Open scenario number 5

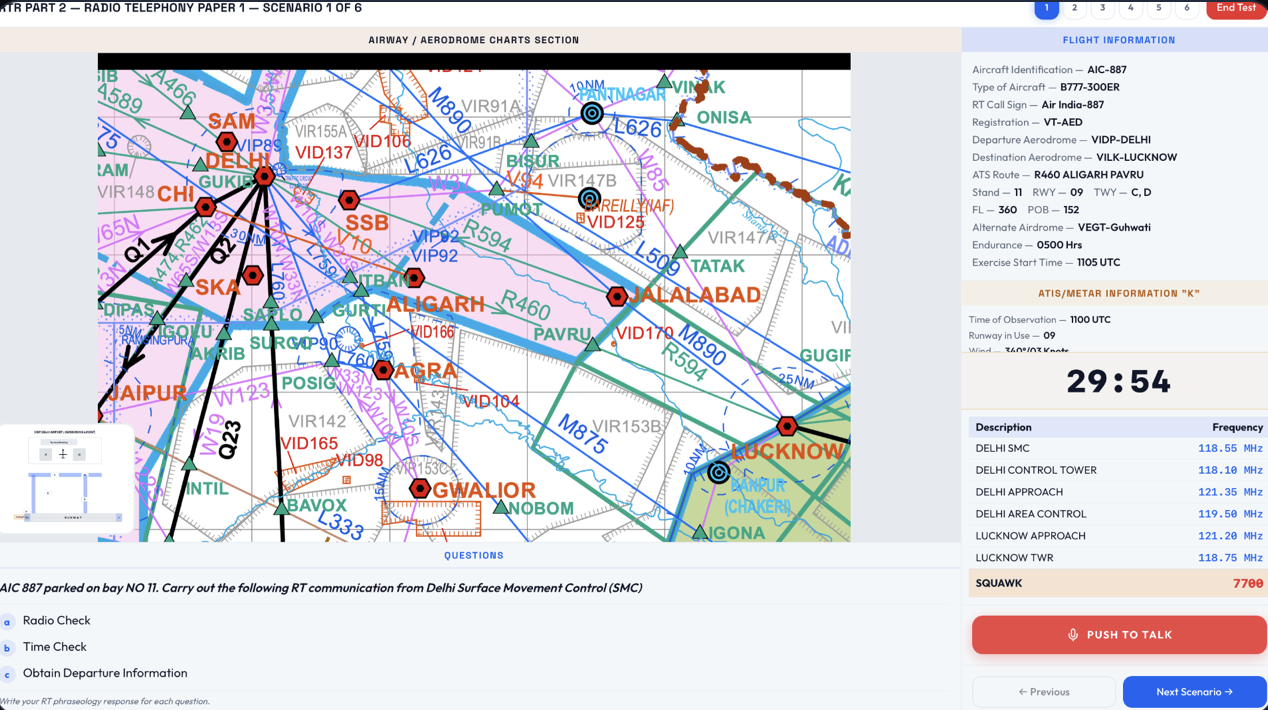coord(1158,9)
